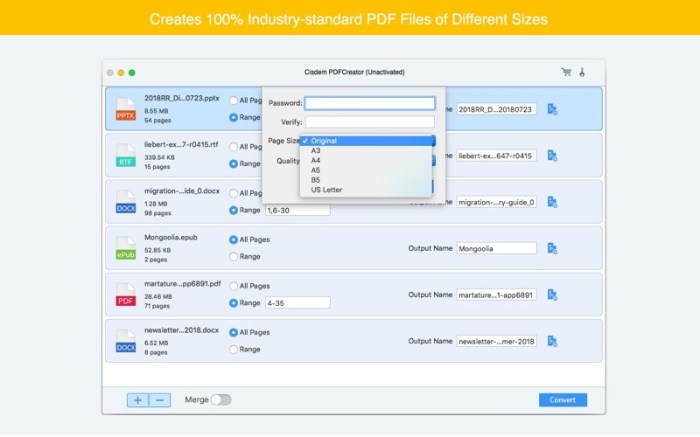Select Range for the 2018RR pptx file
This screenshot has height=437, width=700.
coord(233,117)
